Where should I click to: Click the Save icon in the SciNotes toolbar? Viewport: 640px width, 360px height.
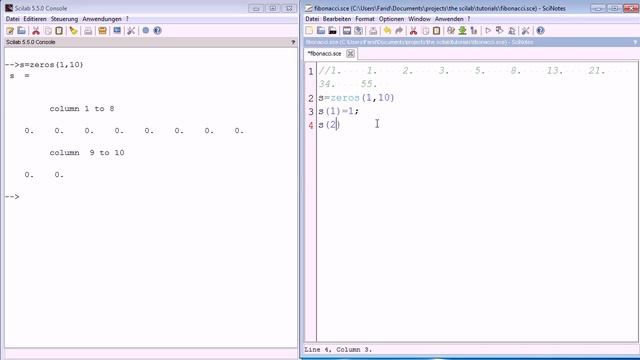347,31
